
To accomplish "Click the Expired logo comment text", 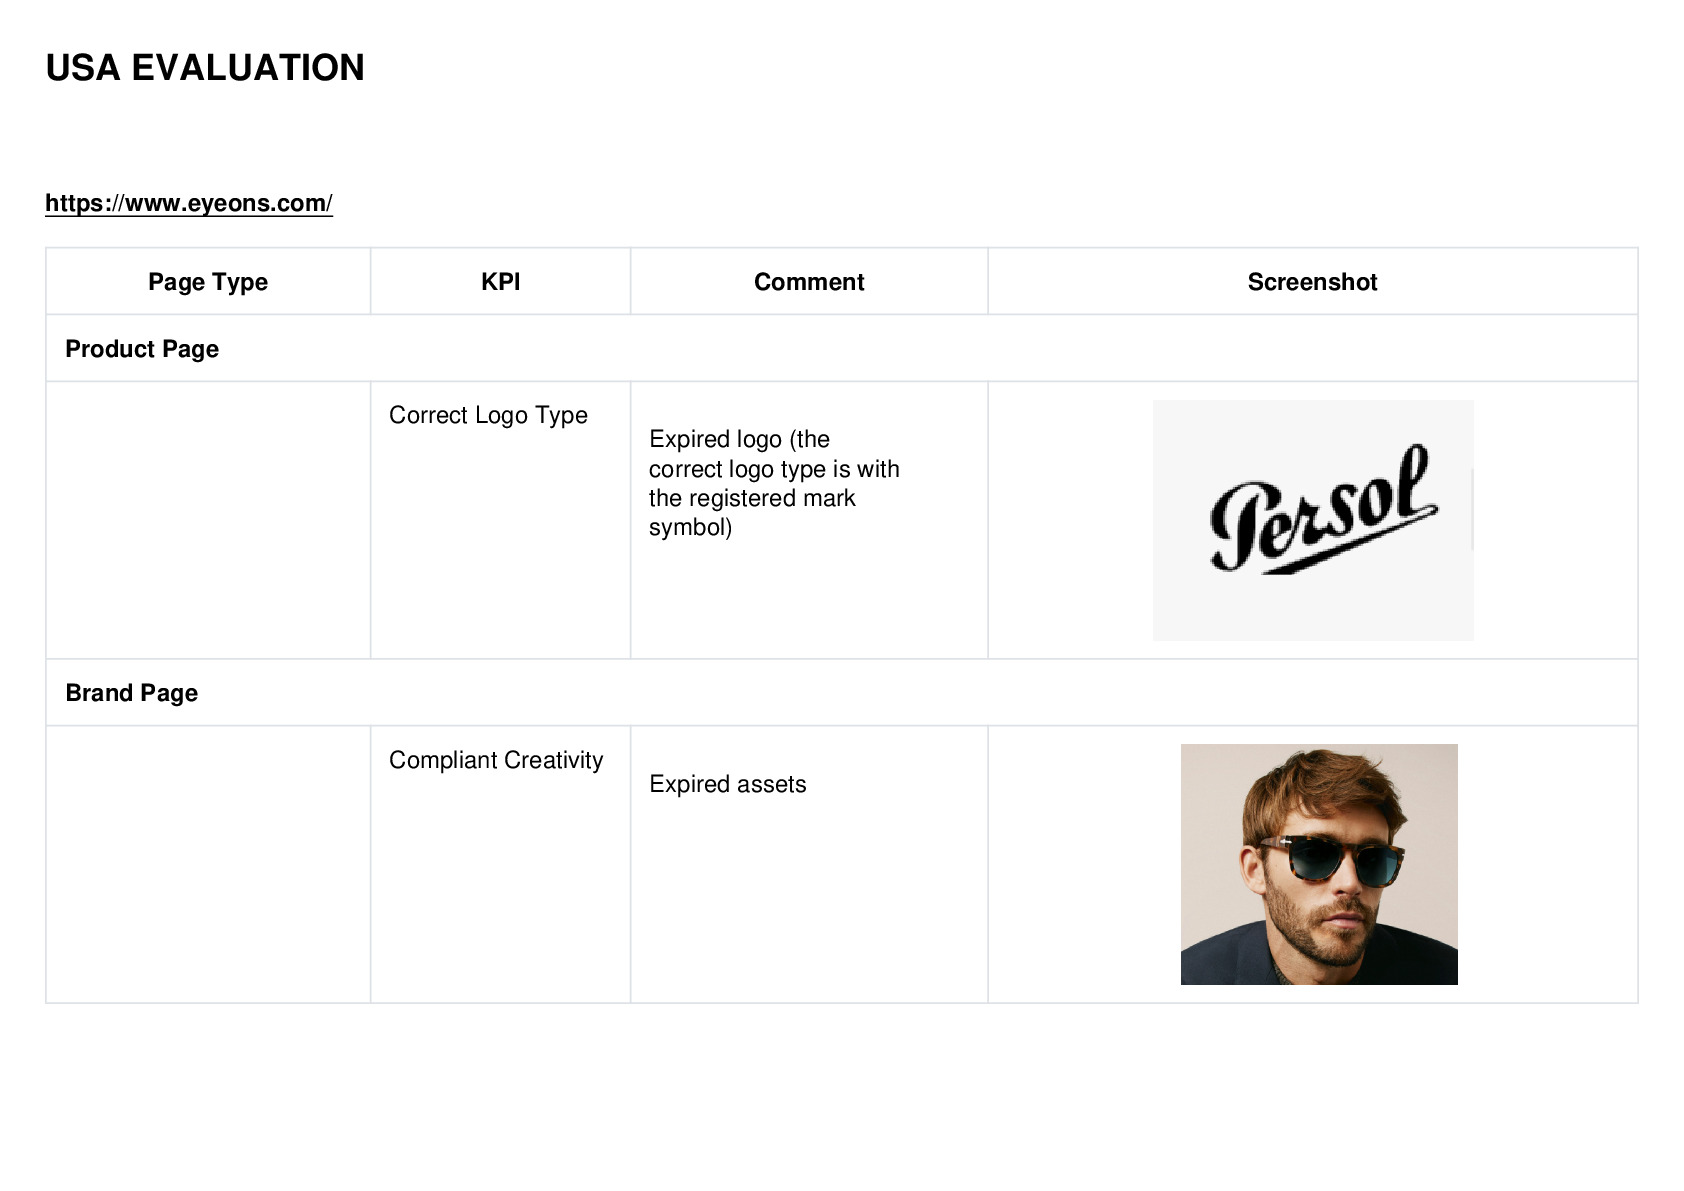I will (774, 483).
